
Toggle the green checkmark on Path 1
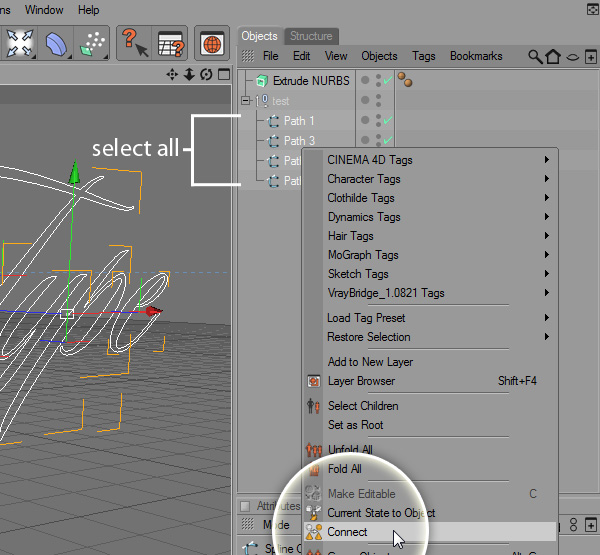click(x=387, y=121)
